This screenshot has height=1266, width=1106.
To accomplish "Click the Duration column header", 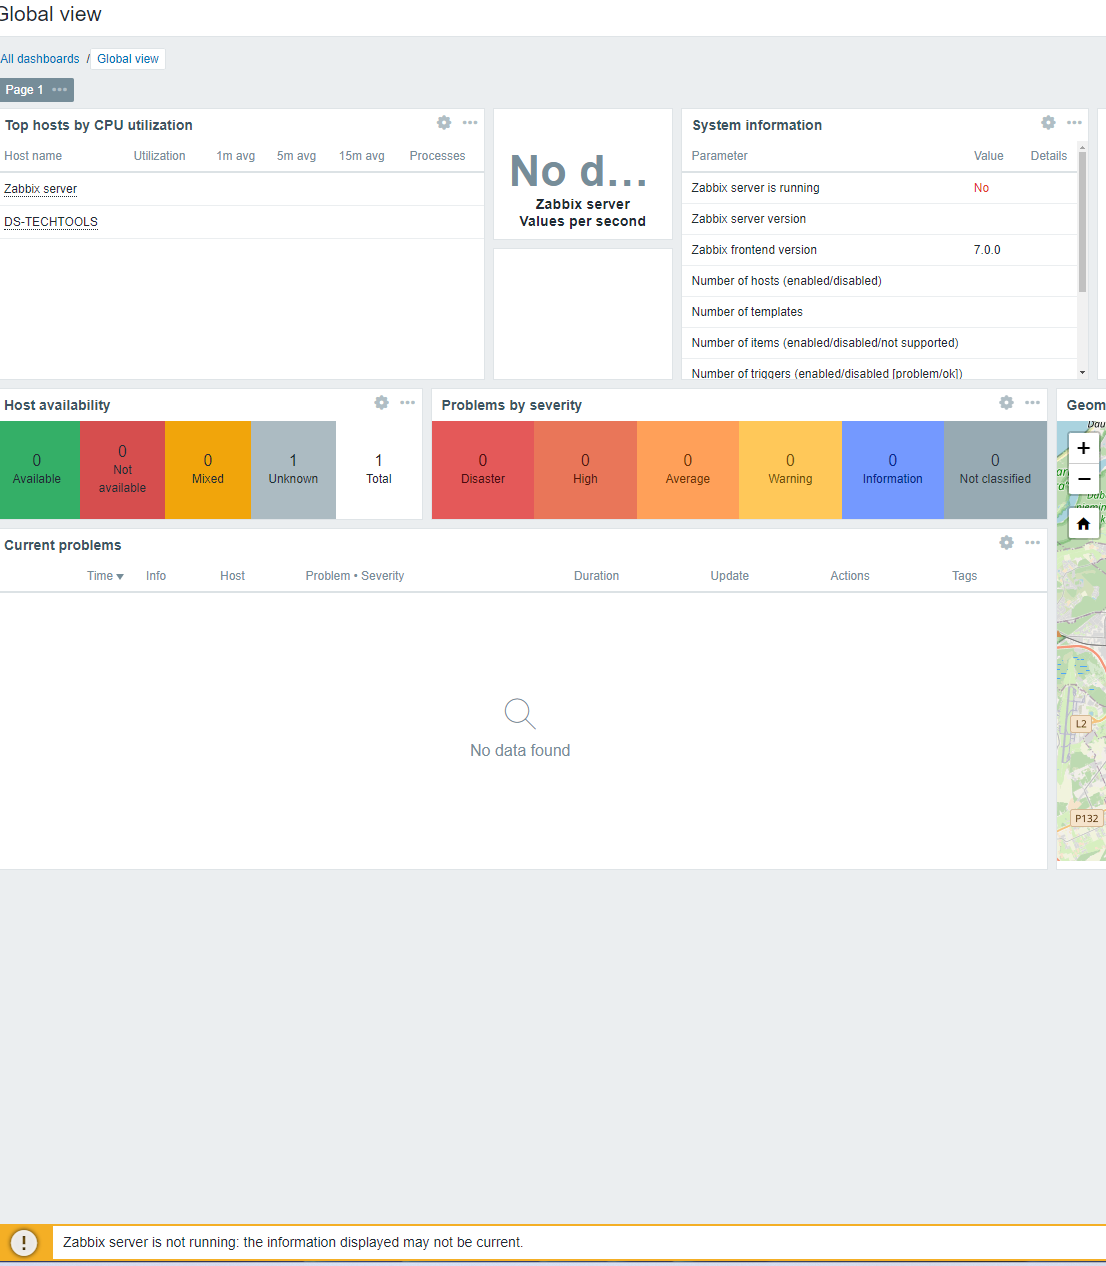I will [x=596, y=576].
